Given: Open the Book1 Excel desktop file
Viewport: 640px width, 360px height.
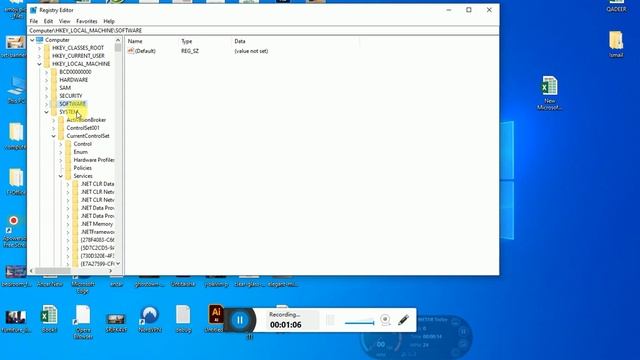Looking at the screenshot, I should 49,319.
